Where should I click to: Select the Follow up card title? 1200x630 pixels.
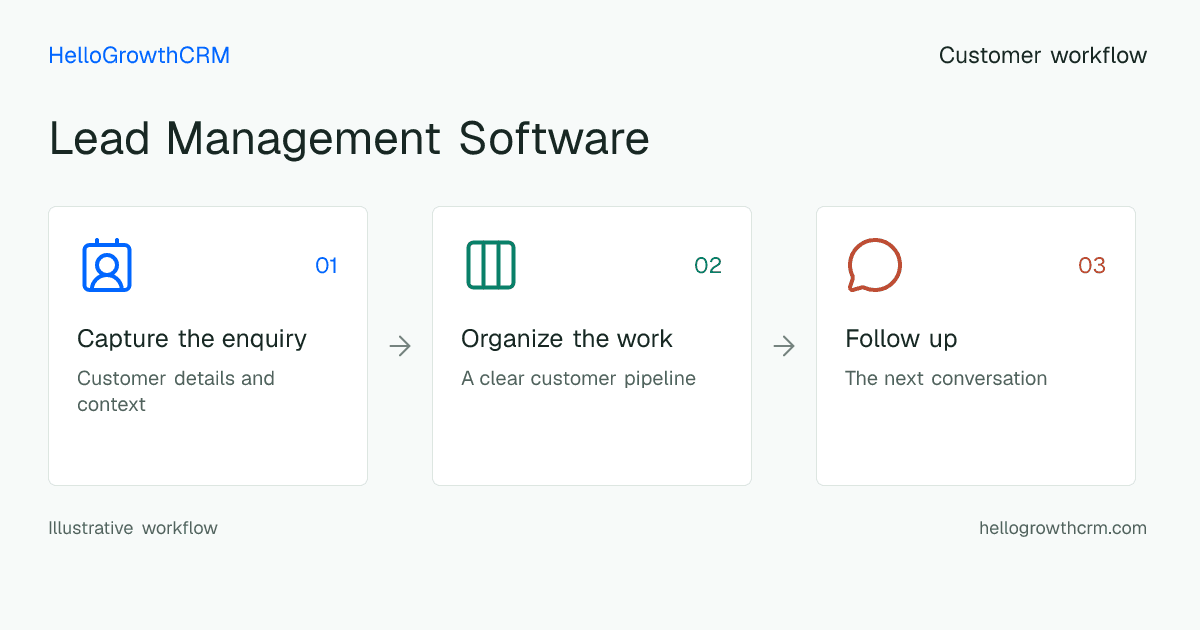(901, 339)
